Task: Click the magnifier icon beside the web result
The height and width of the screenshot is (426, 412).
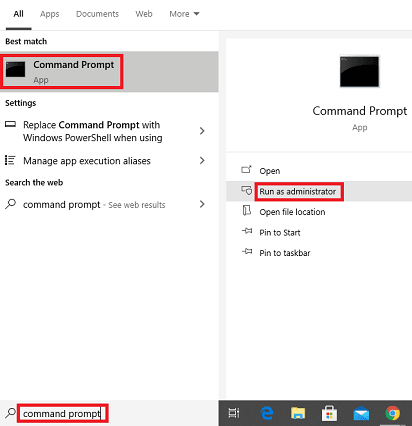Action: (10, 204)
